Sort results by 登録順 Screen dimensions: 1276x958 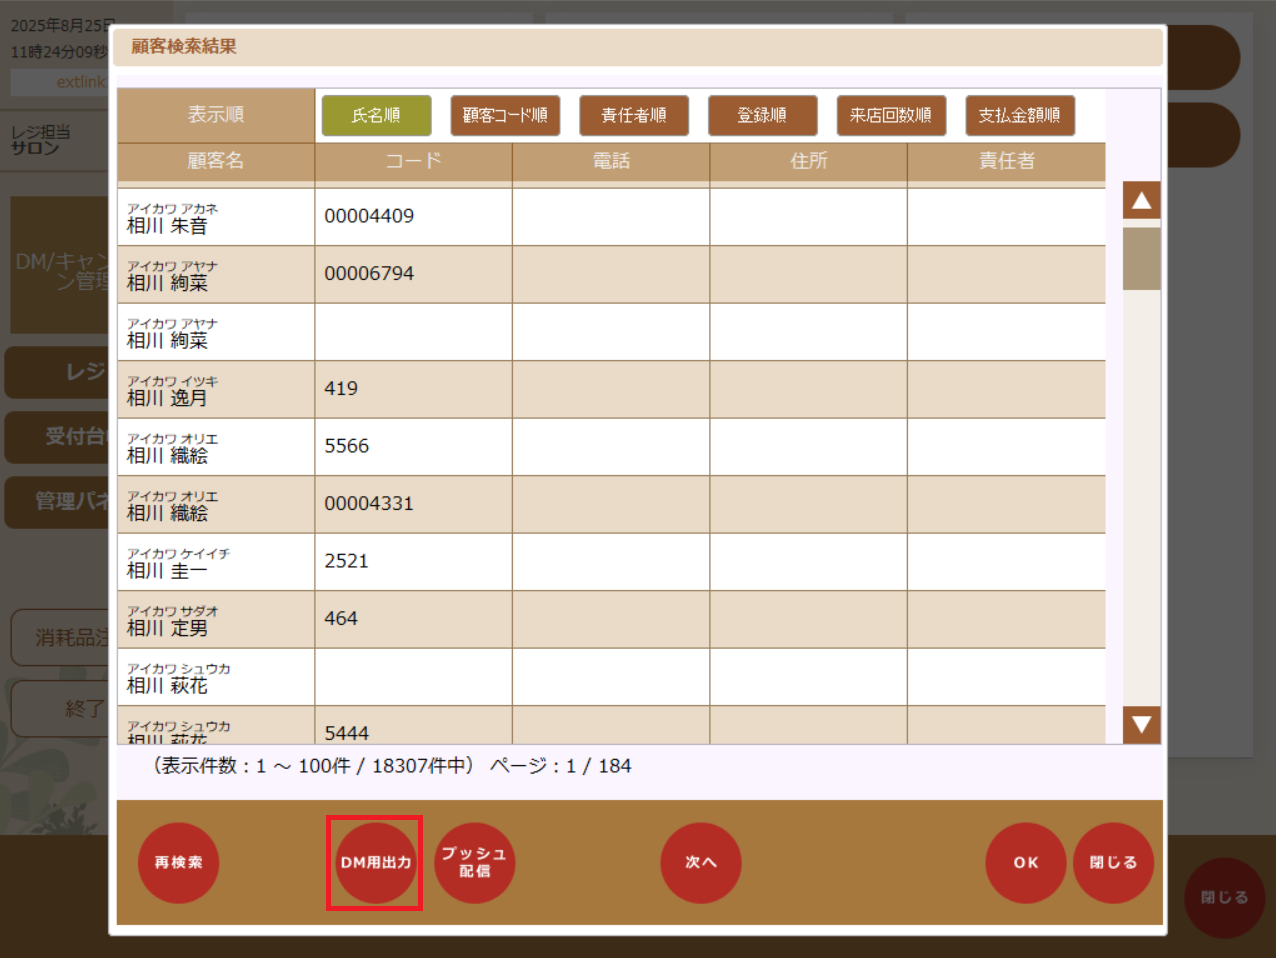[762, 116]
